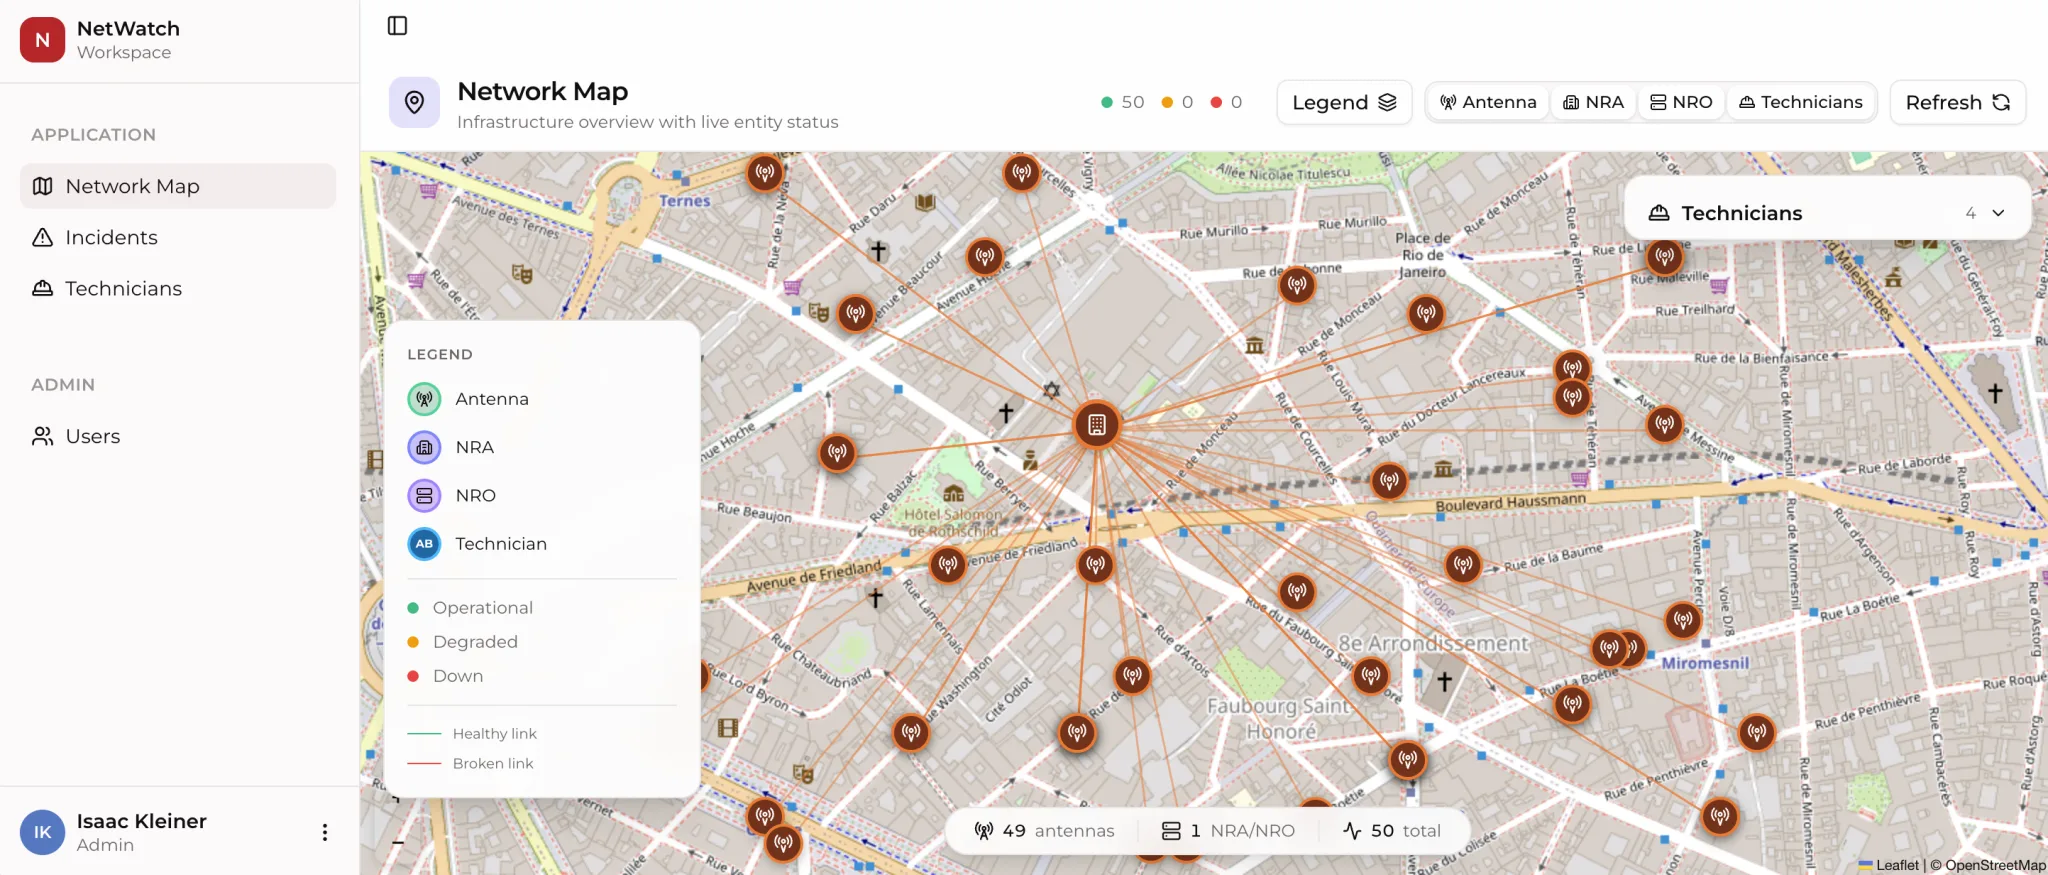Toggle the Antenna layer filter
This screenshot has height=875, width=2048.
[x=1488, y=102]
